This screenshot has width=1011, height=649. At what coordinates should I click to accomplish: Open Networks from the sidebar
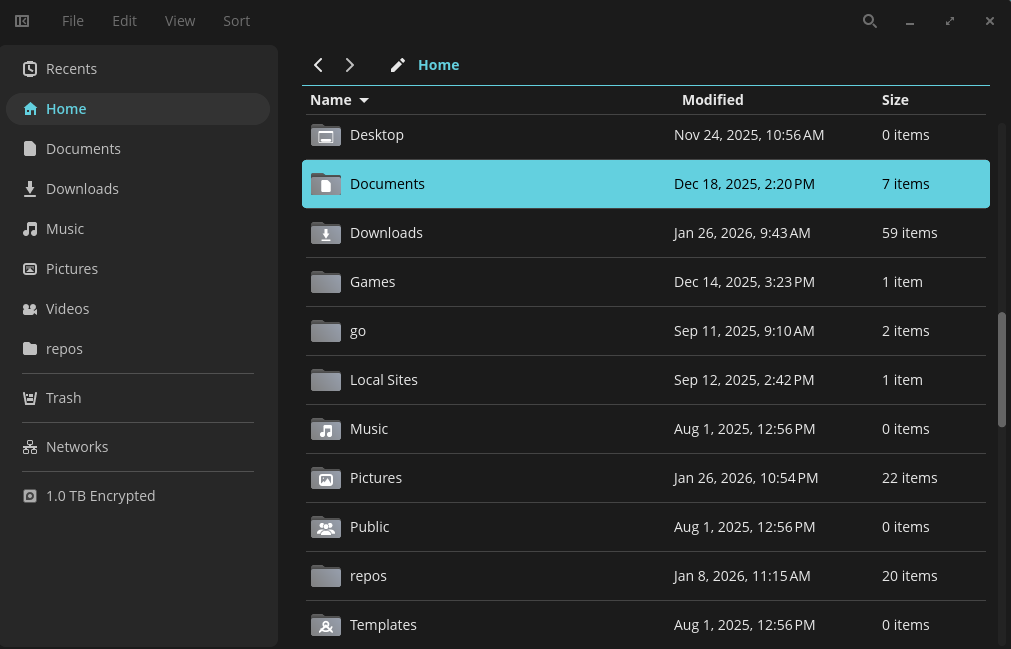pos(76,446)
